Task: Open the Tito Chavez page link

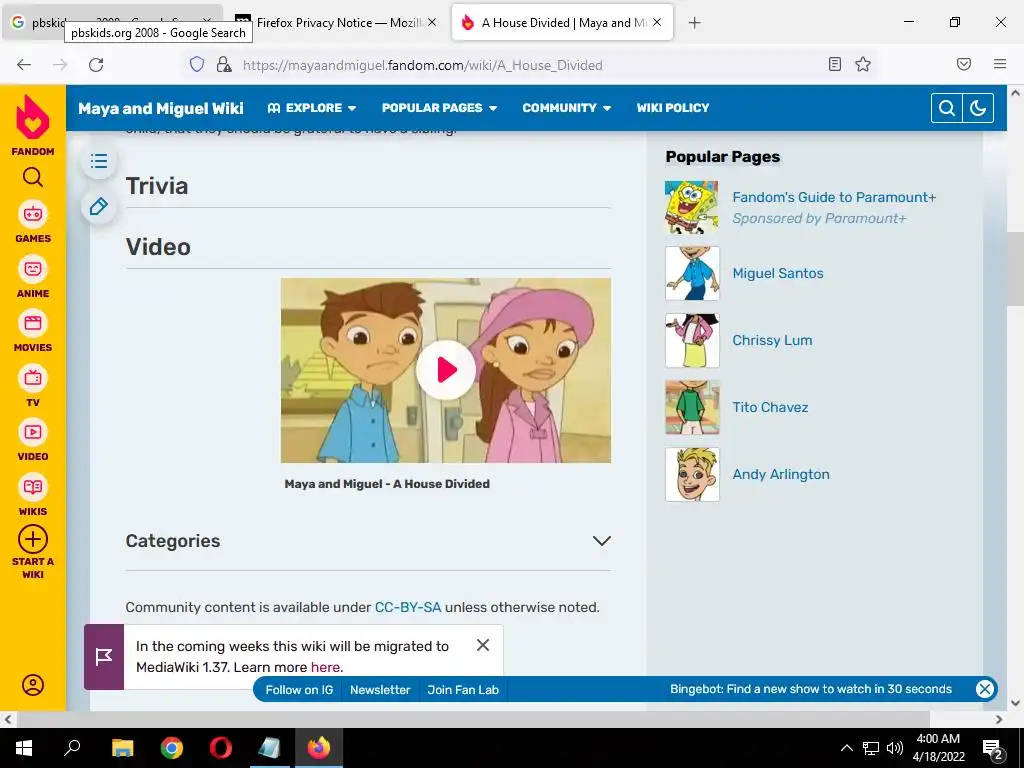Action: 770,407
